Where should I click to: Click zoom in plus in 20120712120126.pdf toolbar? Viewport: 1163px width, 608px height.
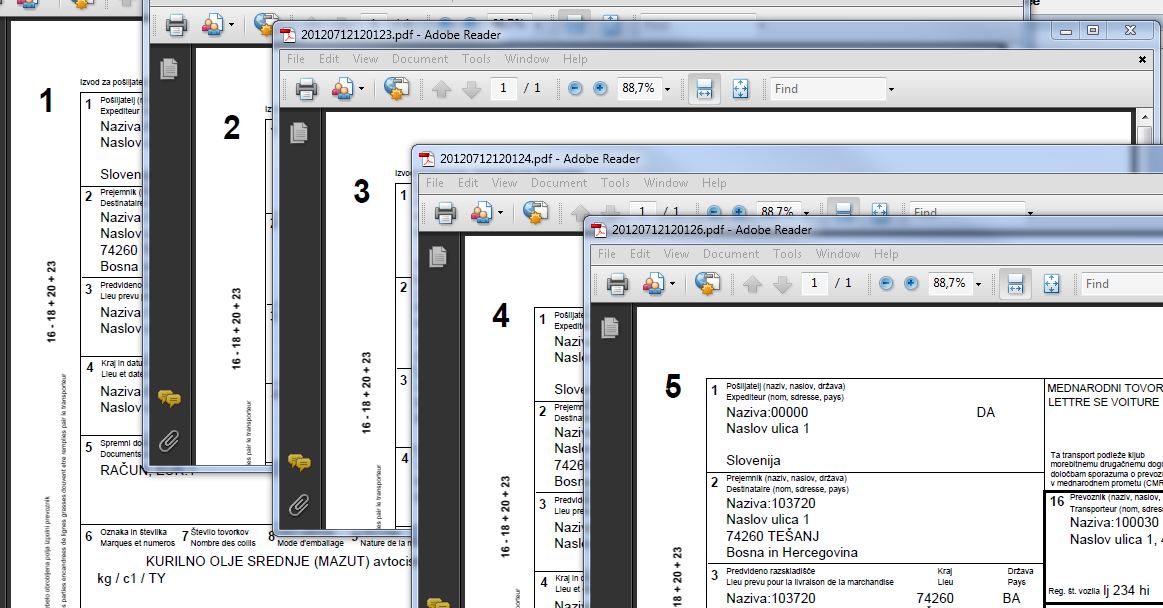[x=911, y=283]
